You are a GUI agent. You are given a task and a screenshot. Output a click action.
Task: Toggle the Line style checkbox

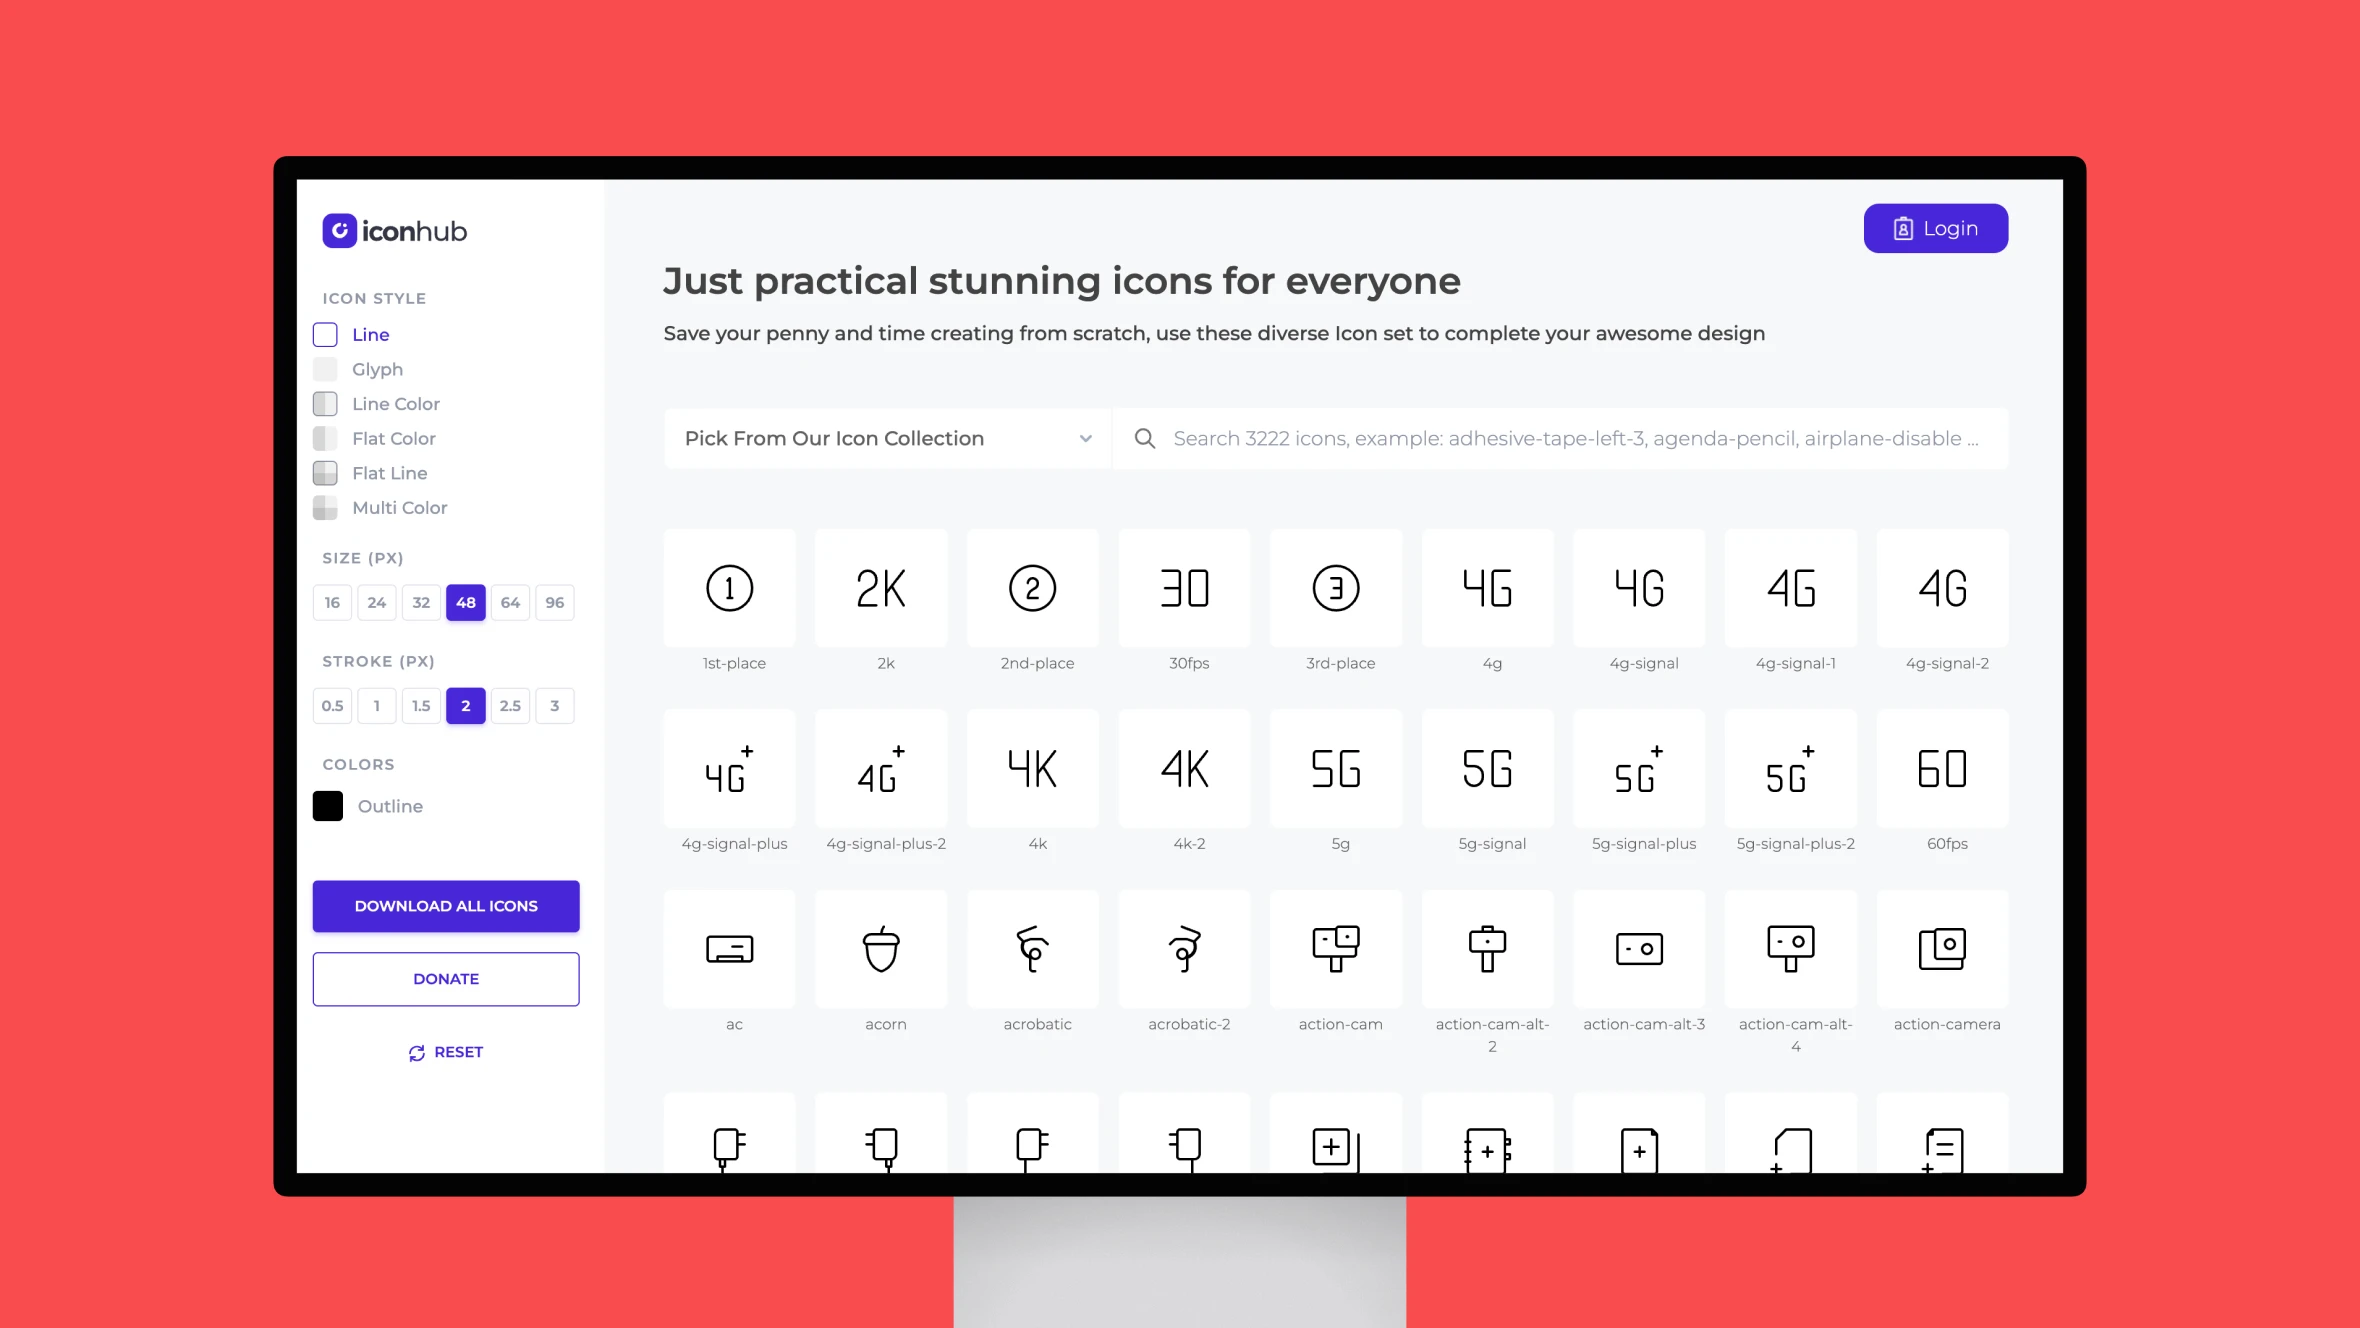click(x=324, y=334)
